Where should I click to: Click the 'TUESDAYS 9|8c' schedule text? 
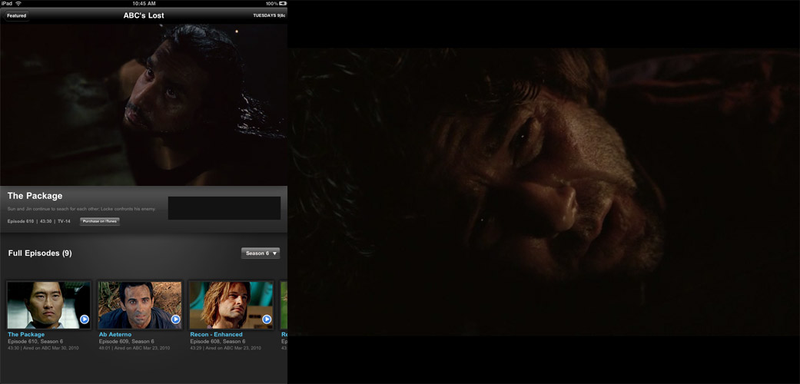tap(269, 16)
